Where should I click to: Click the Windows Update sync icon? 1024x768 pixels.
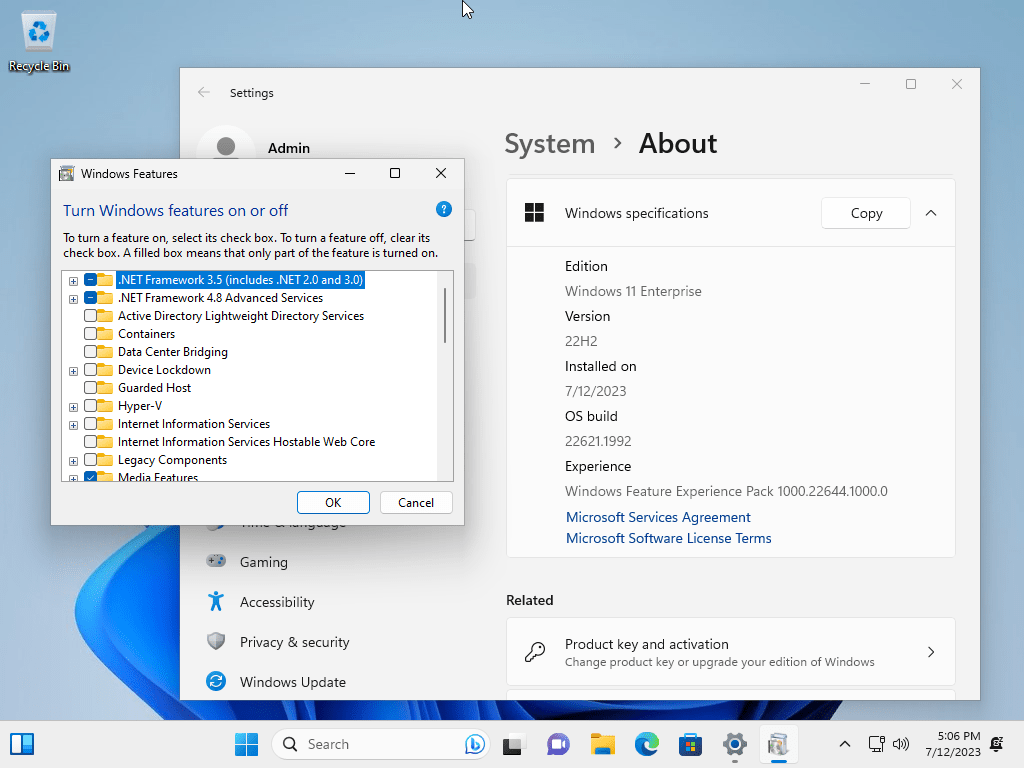point(216,681)
